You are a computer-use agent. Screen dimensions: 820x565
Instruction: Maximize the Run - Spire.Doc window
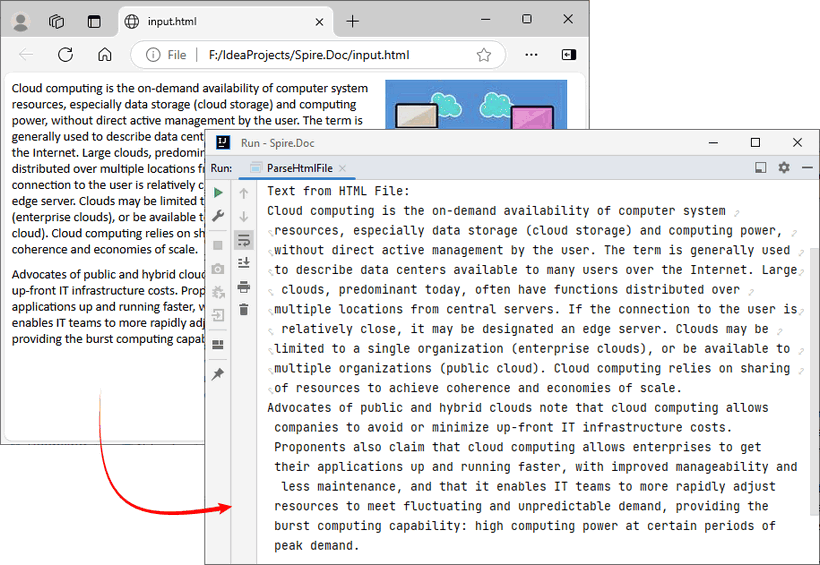755,142
